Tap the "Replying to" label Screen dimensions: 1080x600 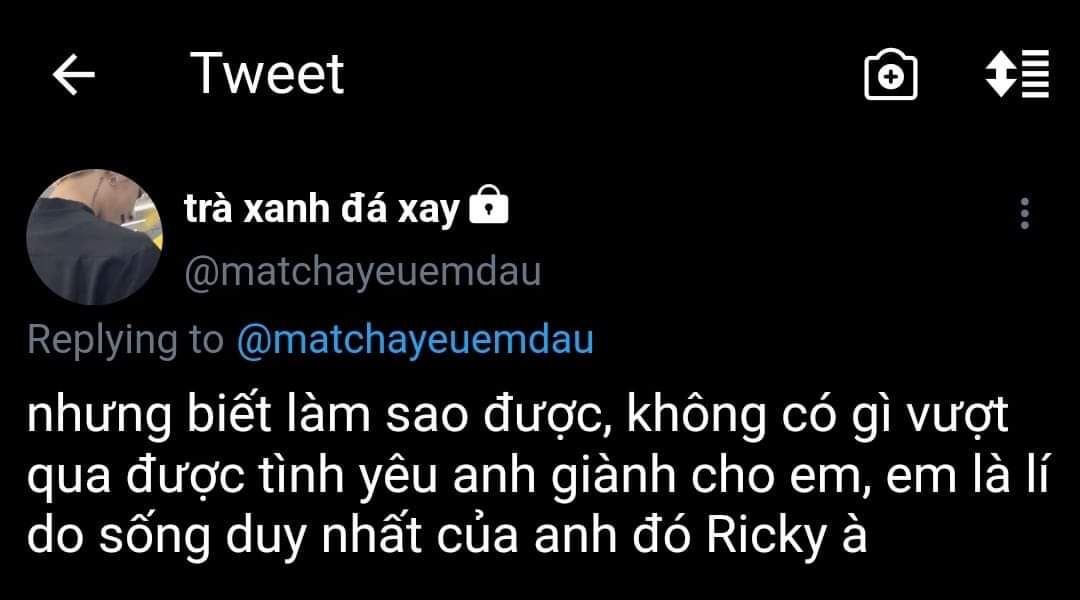[125, 340]
